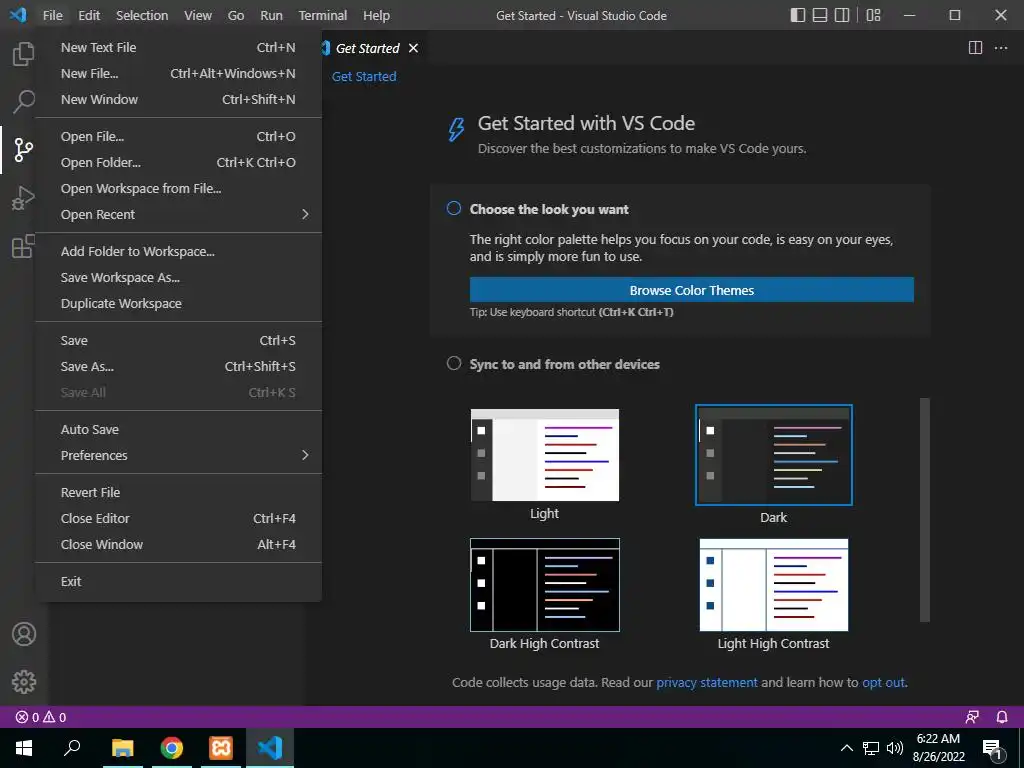Image resolution: width=1024 pixels, height=768 pixels.
Task: Open notifications bell in status bar
Action: pyautogui.click(x=1002, y=717)
